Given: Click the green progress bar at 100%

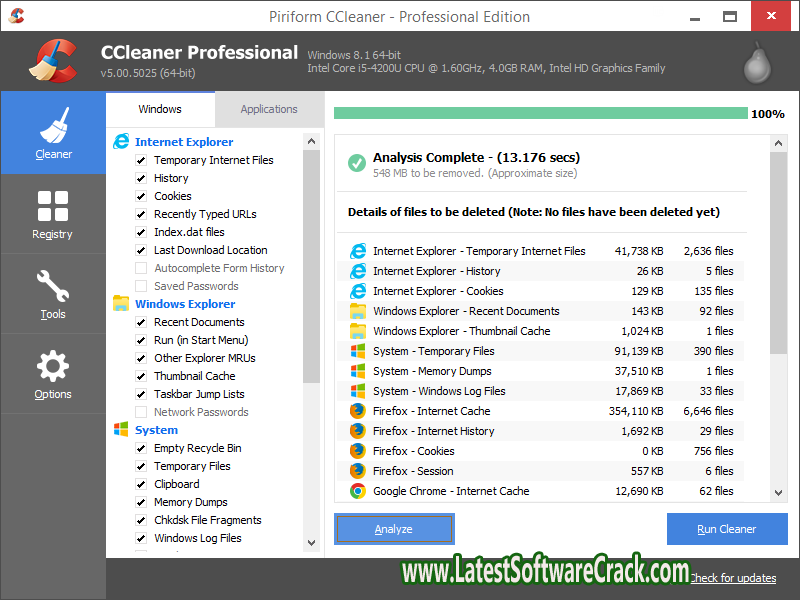Looking at the screenshot, I should click(540, 113).
